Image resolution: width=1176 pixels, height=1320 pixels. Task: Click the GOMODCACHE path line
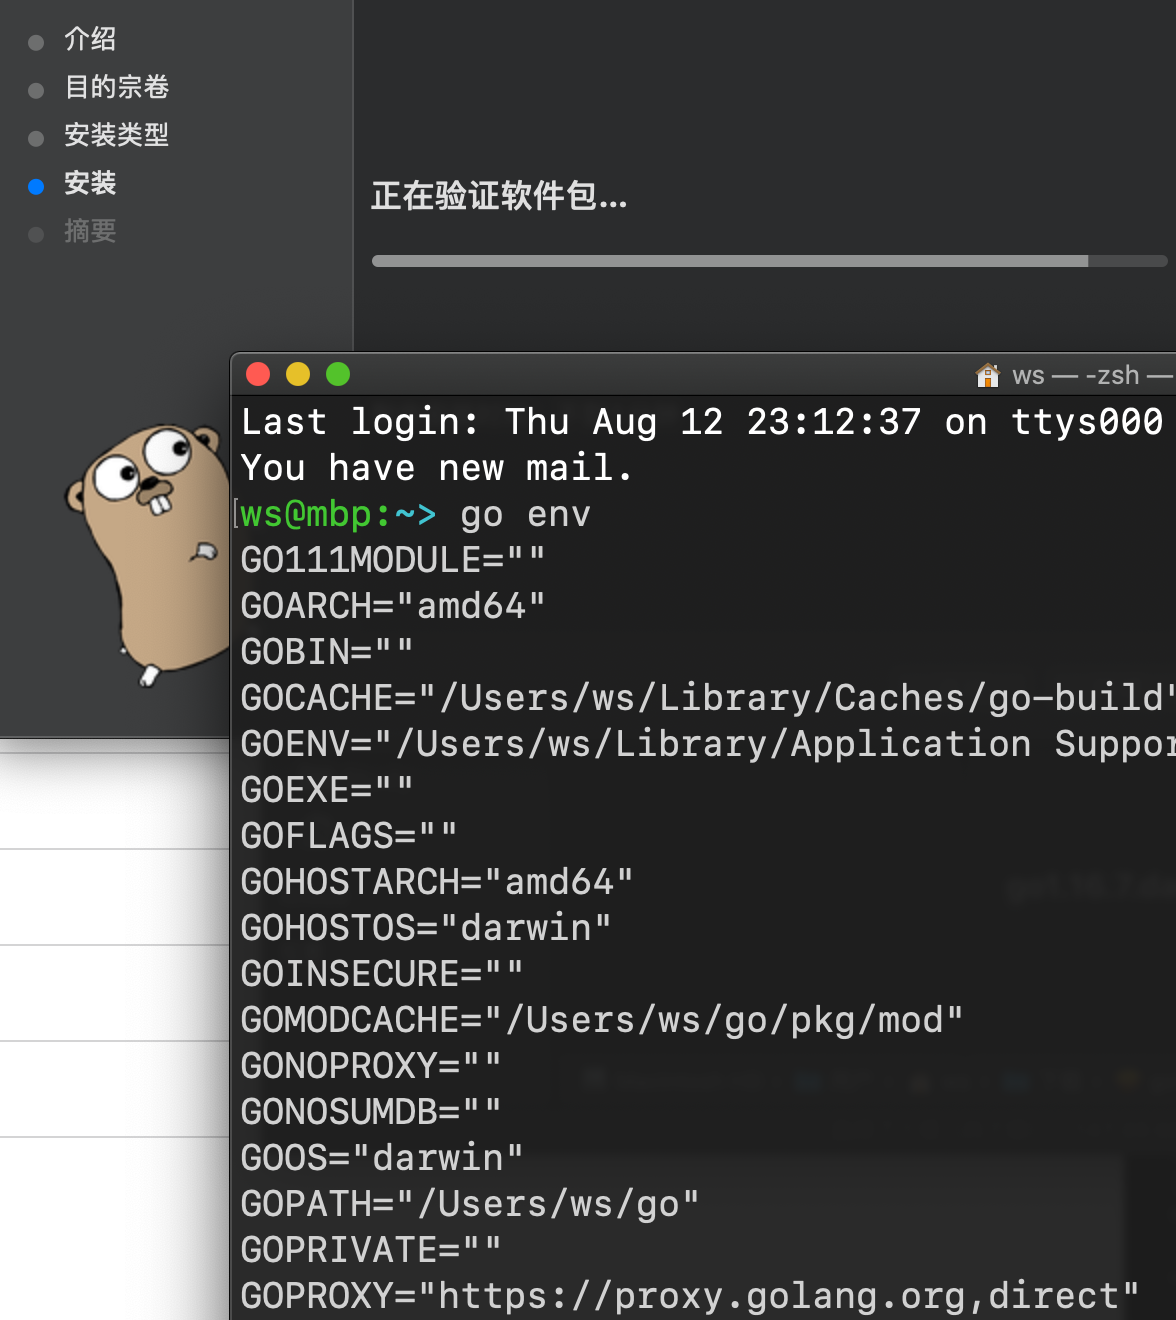[602, 1020]
